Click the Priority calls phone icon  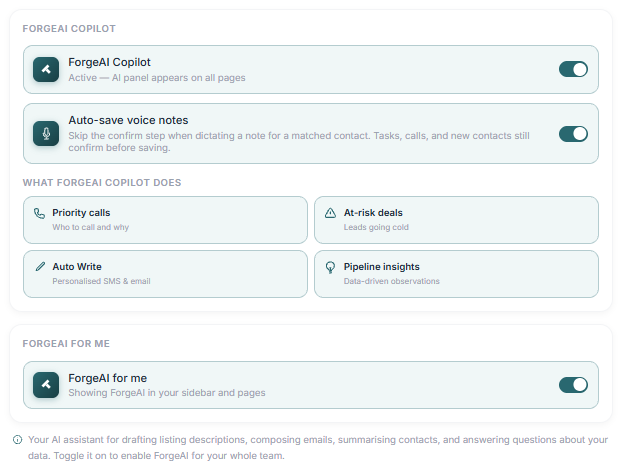point(39,213)
